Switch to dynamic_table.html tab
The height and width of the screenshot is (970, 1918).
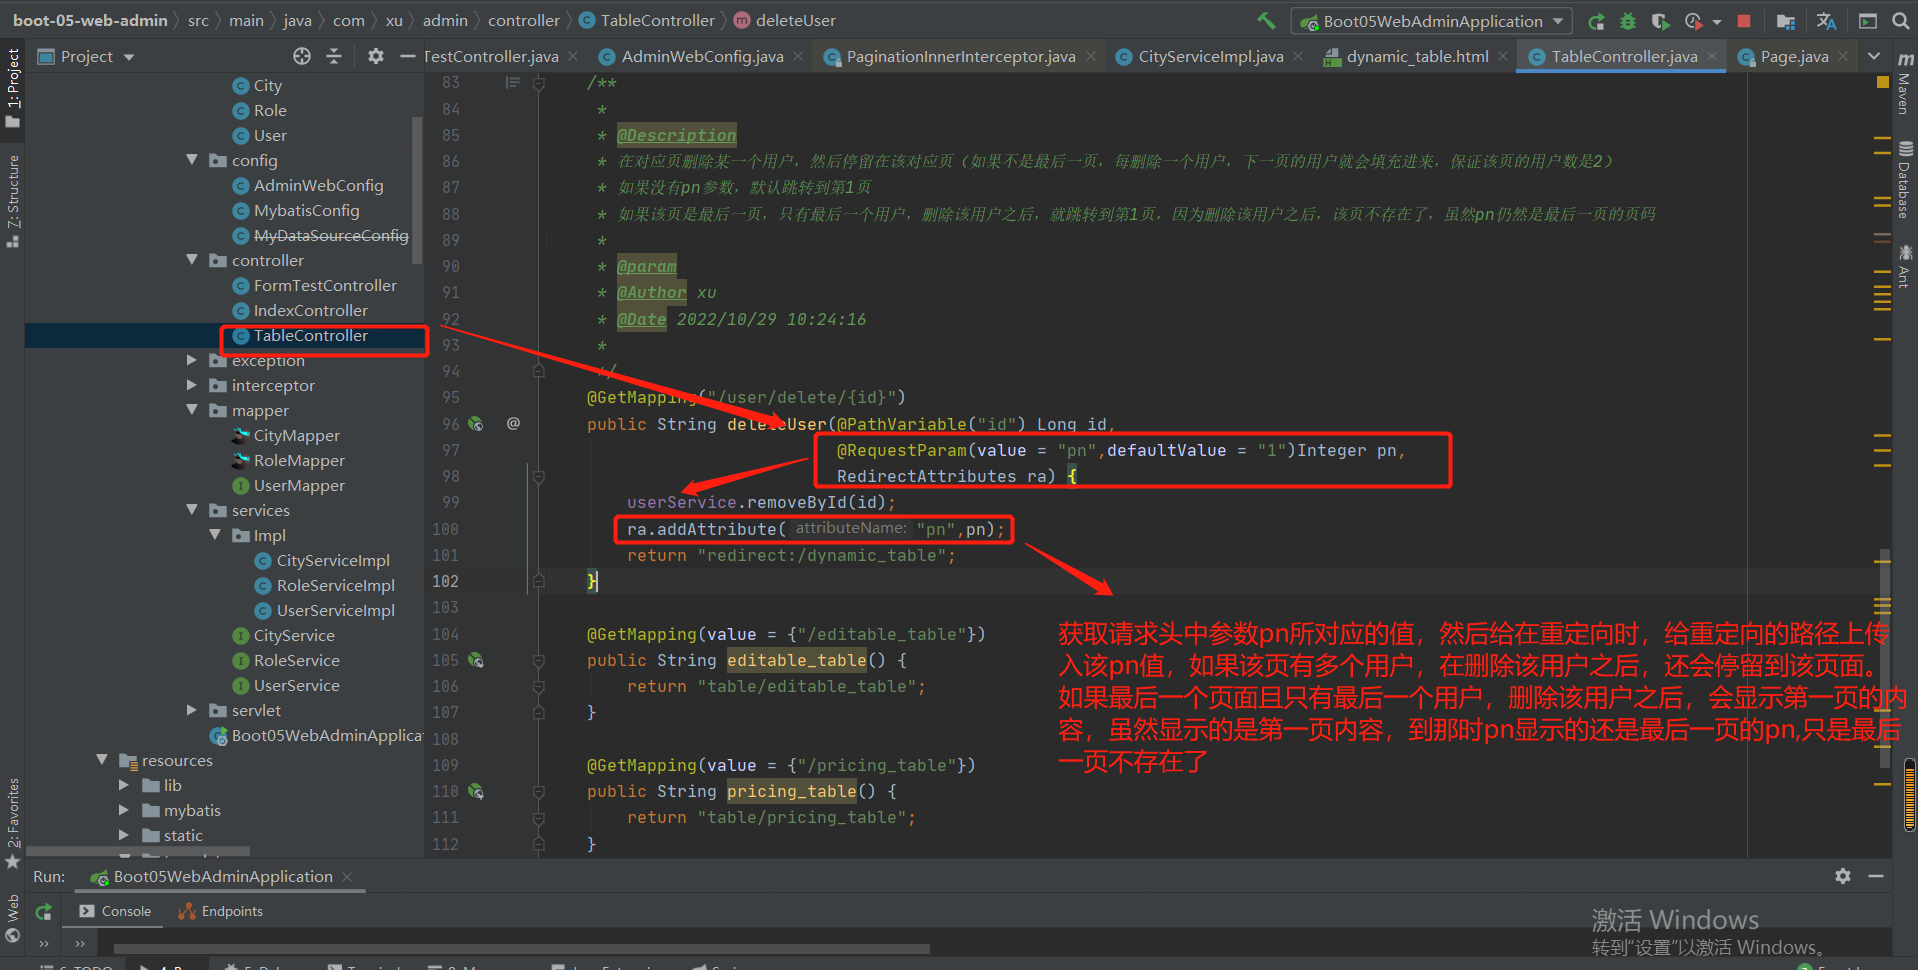pos(1417,57)
